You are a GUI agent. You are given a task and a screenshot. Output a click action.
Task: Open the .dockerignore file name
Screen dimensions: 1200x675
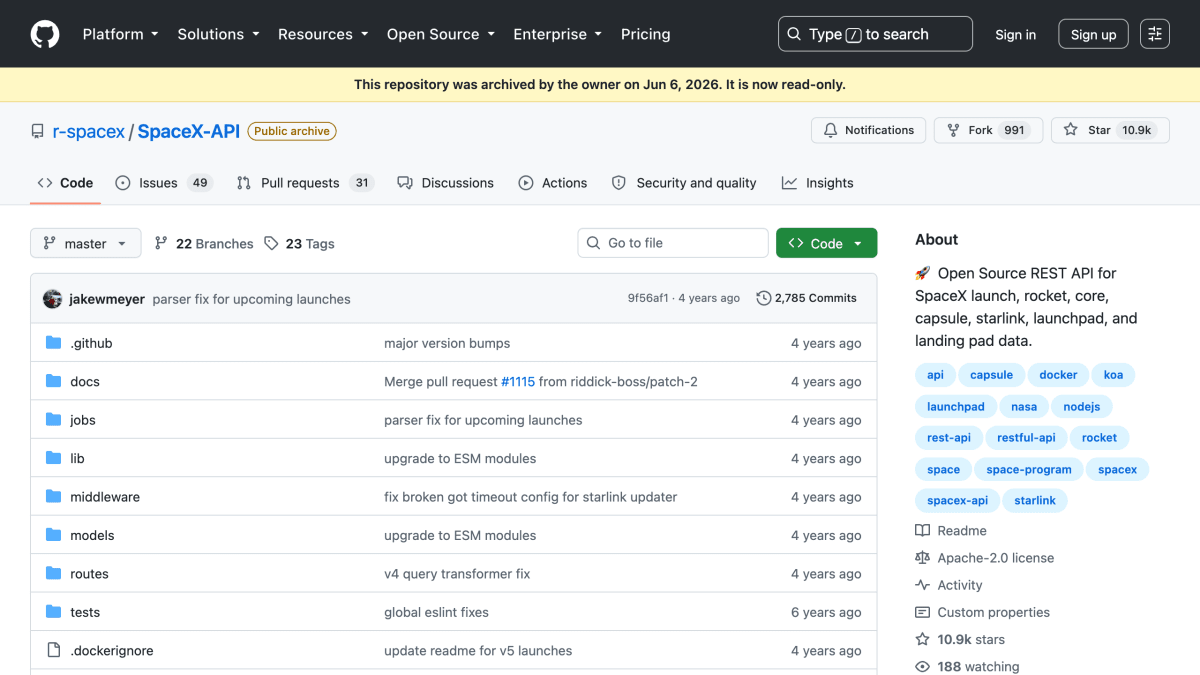coord(112,650)
